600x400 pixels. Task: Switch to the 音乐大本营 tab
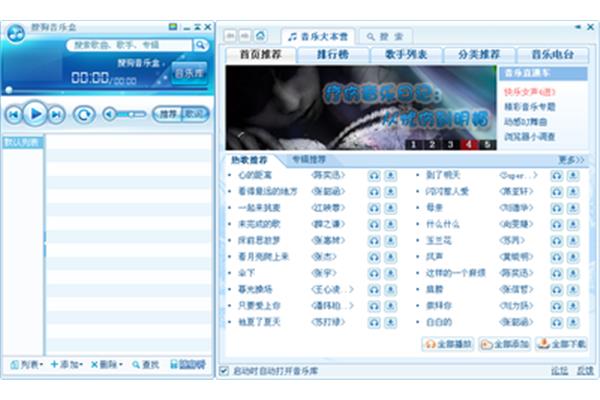coord(318,36)
